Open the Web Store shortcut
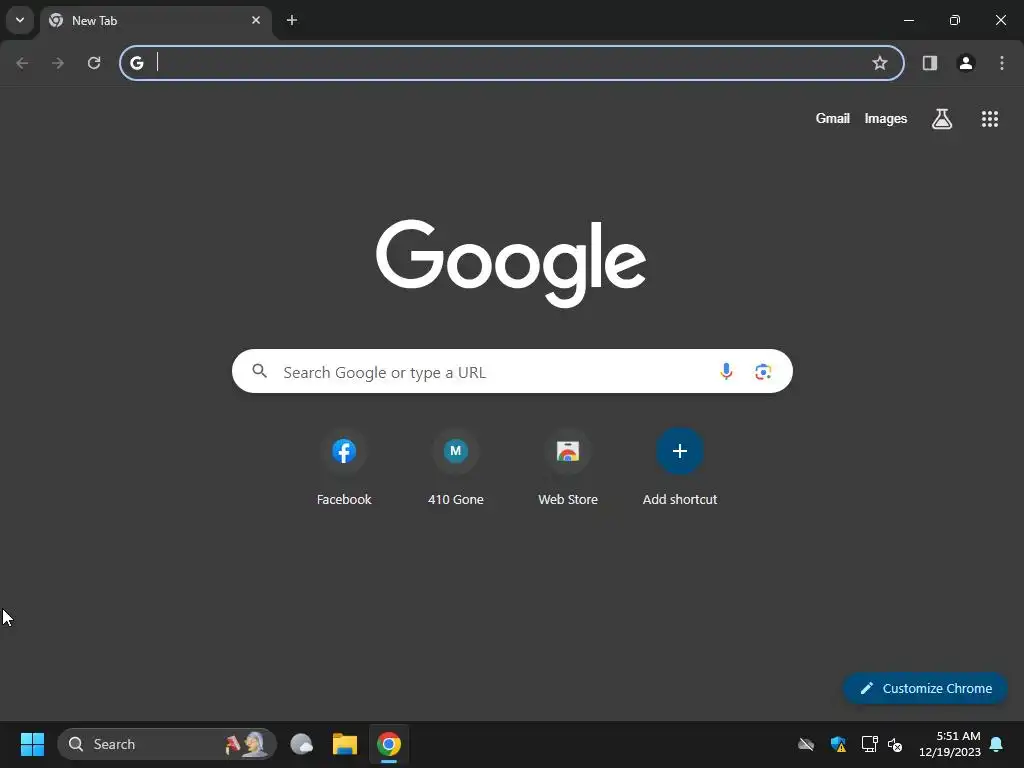This screenshot has height=768, width=1024. click(568, 468)
